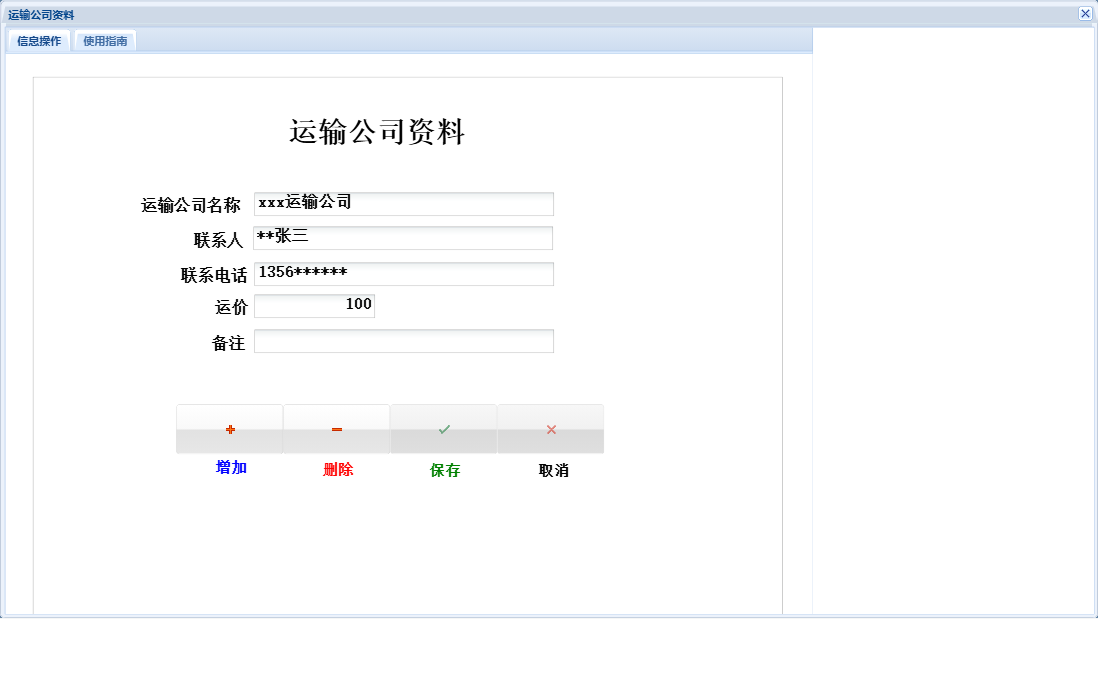Click the 取消 text label
This screenshot has height=687, width=1098.
(x=551, y=470)
